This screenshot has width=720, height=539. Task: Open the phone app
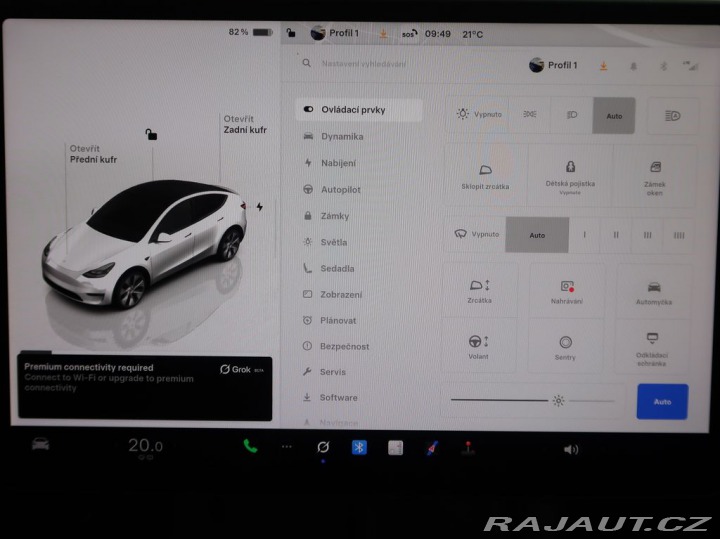click(250, 446)
